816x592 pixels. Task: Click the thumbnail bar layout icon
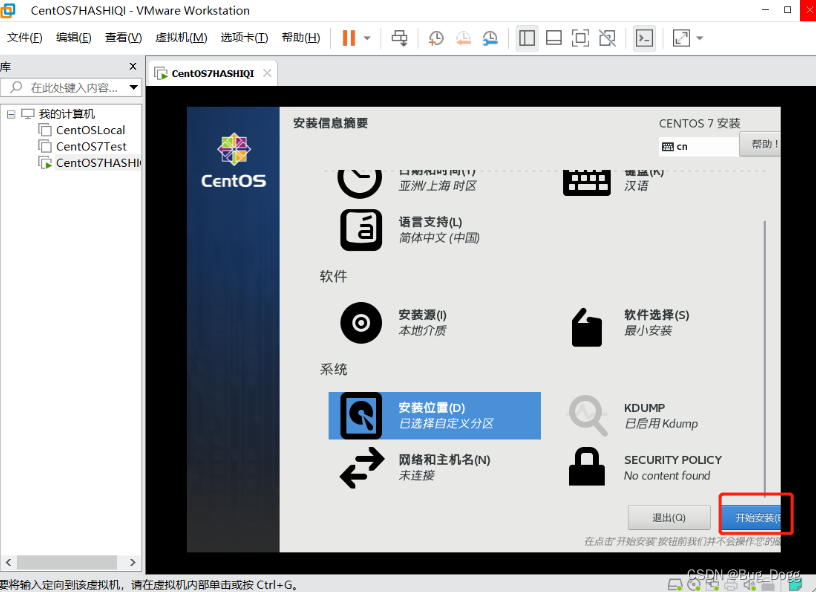(553, 38)
